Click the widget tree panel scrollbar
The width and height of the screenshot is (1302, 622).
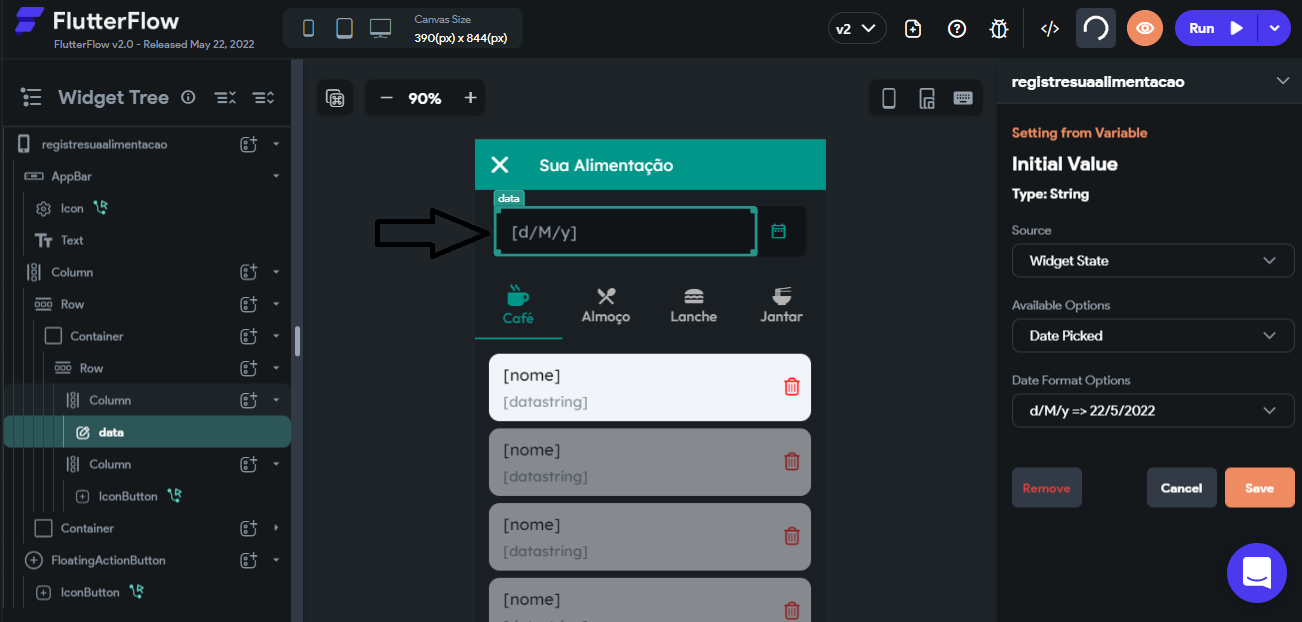pos(297,341)
